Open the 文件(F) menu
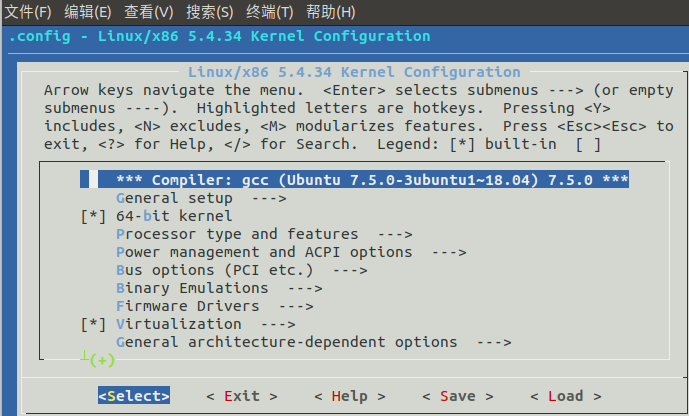Image resolution: width=689 pixels, height=416 pixels. [29, 12]
